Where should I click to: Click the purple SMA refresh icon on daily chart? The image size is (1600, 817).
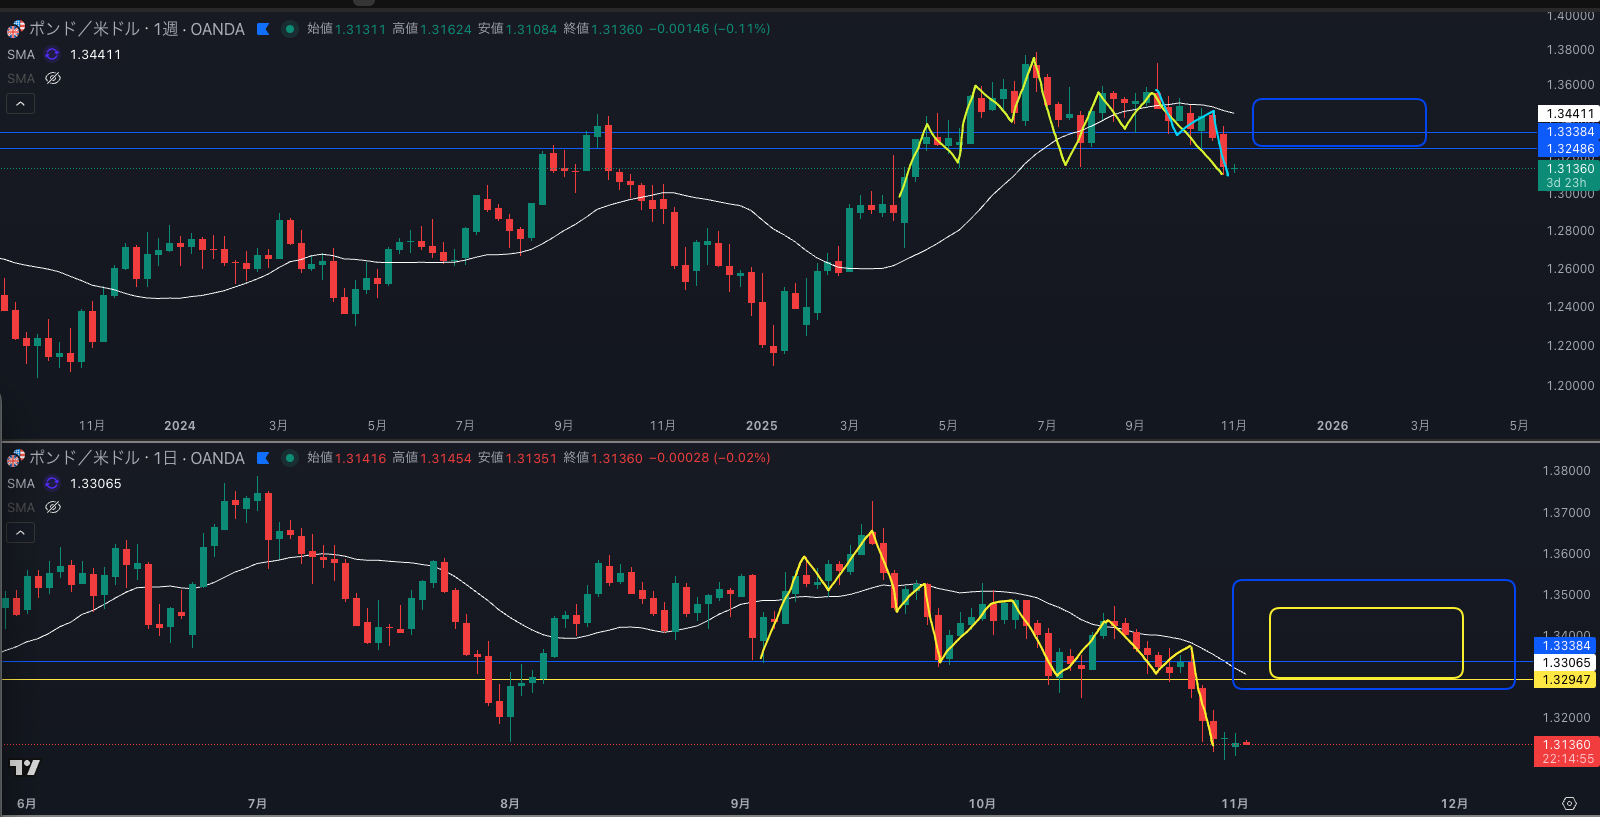coord(52,483)
